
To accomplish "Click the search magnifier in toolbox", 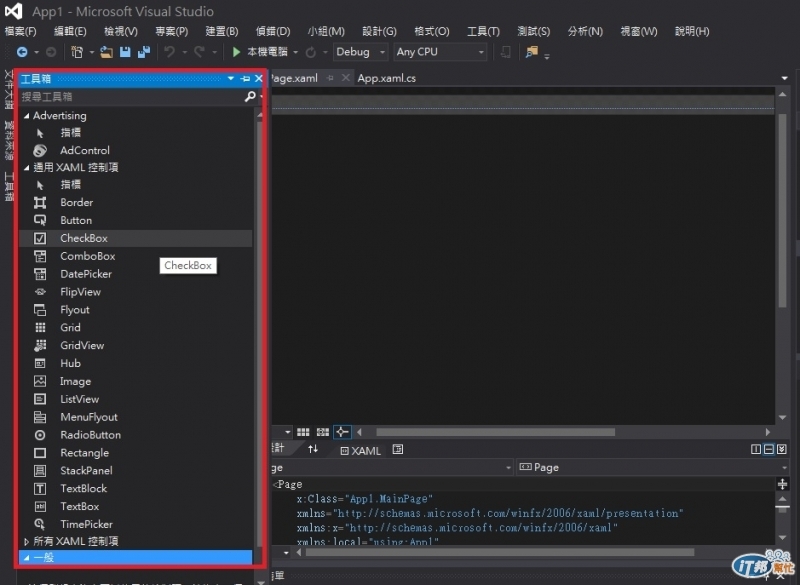I will [x=250, y=96].
